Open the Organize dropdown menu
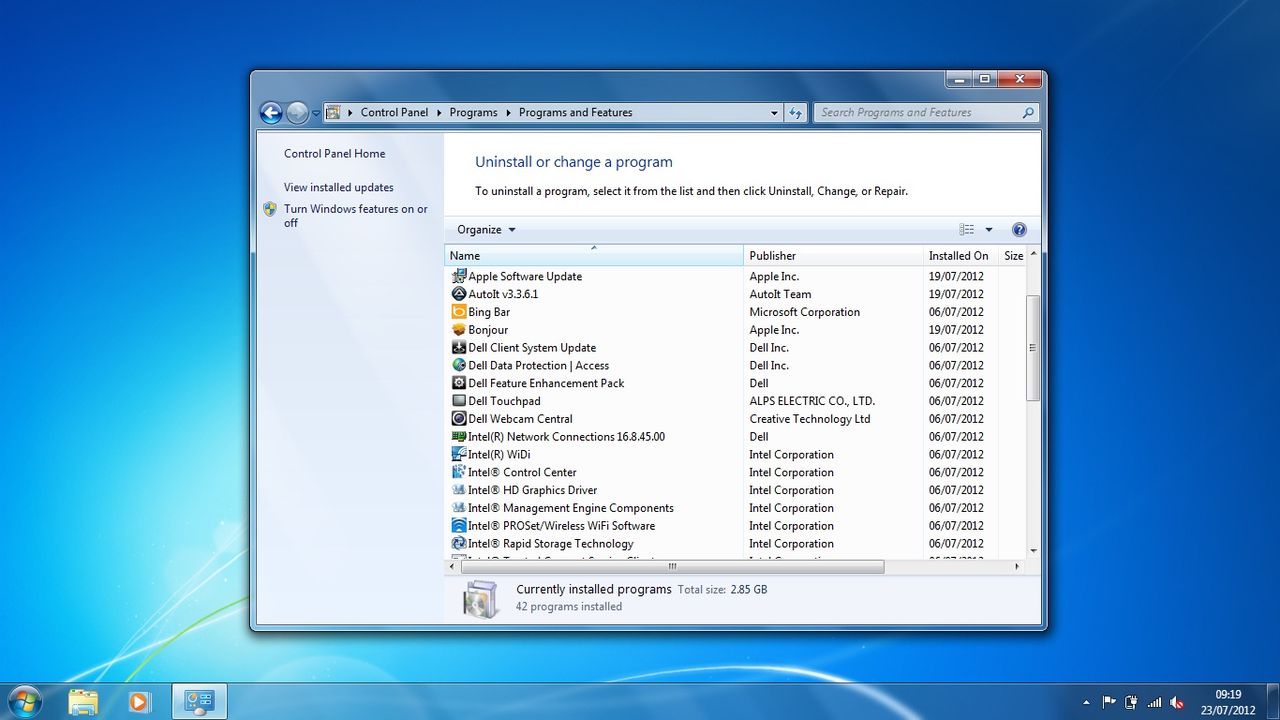The width and height of the screenshot is (1280, 720). tap(486, 230)
